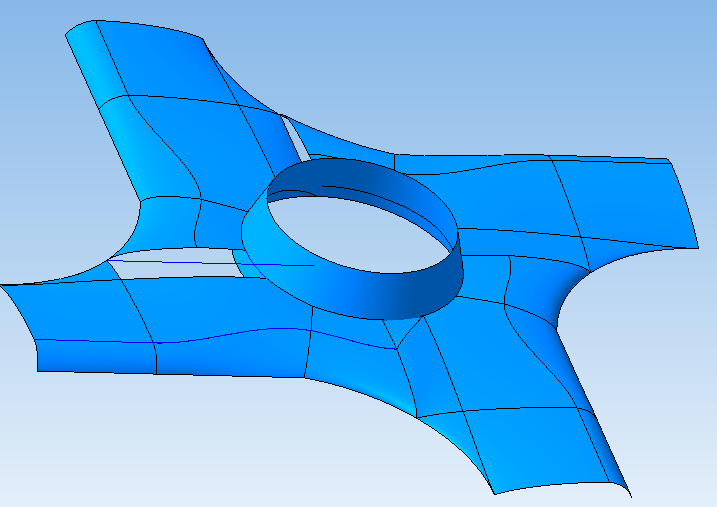717x507 pixels.
Task: Pick the straight blue line crossing the left gap
Action: [x=210, y=263]
